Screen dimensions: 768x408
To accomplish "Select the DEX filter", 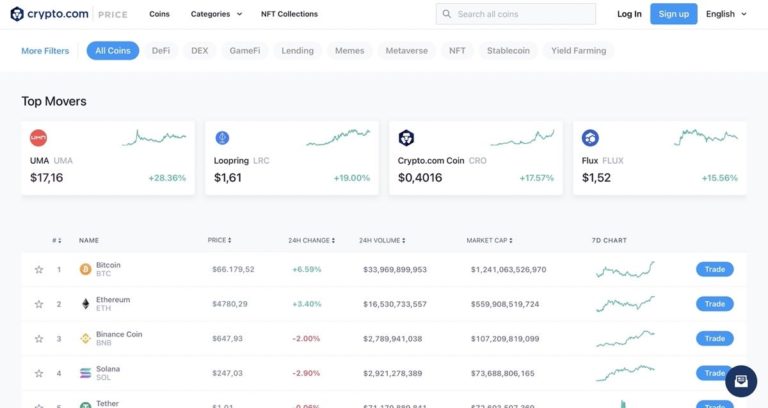I will pos(199,50).
